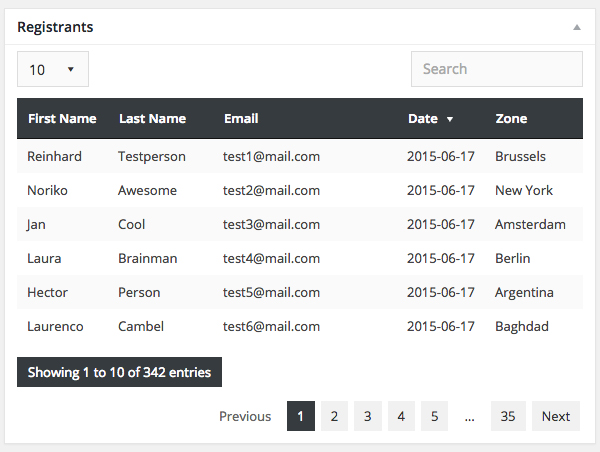Image resolution: width=600 pixels, height=452 pixels.
Task: Go to page 2
Action: click(334, 416)
